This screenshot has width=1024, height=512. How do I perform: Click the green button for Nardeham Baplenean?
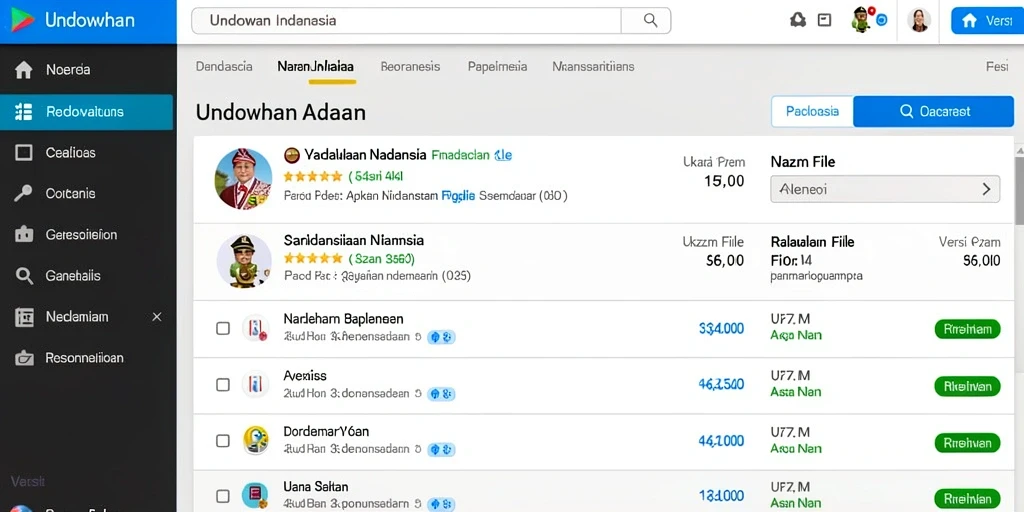(967, 329)
